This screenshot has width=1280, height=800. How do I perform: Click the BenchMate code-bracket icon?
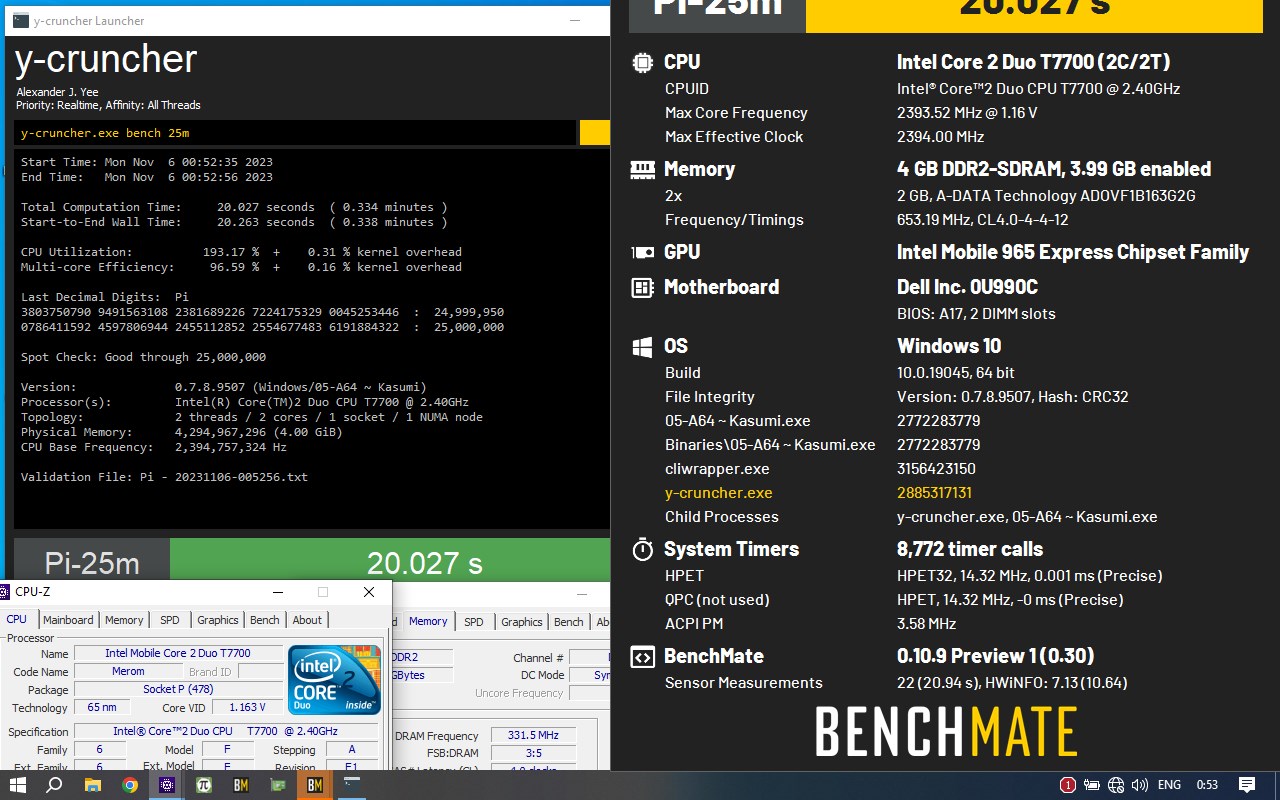pyautogui.click(x=642, y=656)
